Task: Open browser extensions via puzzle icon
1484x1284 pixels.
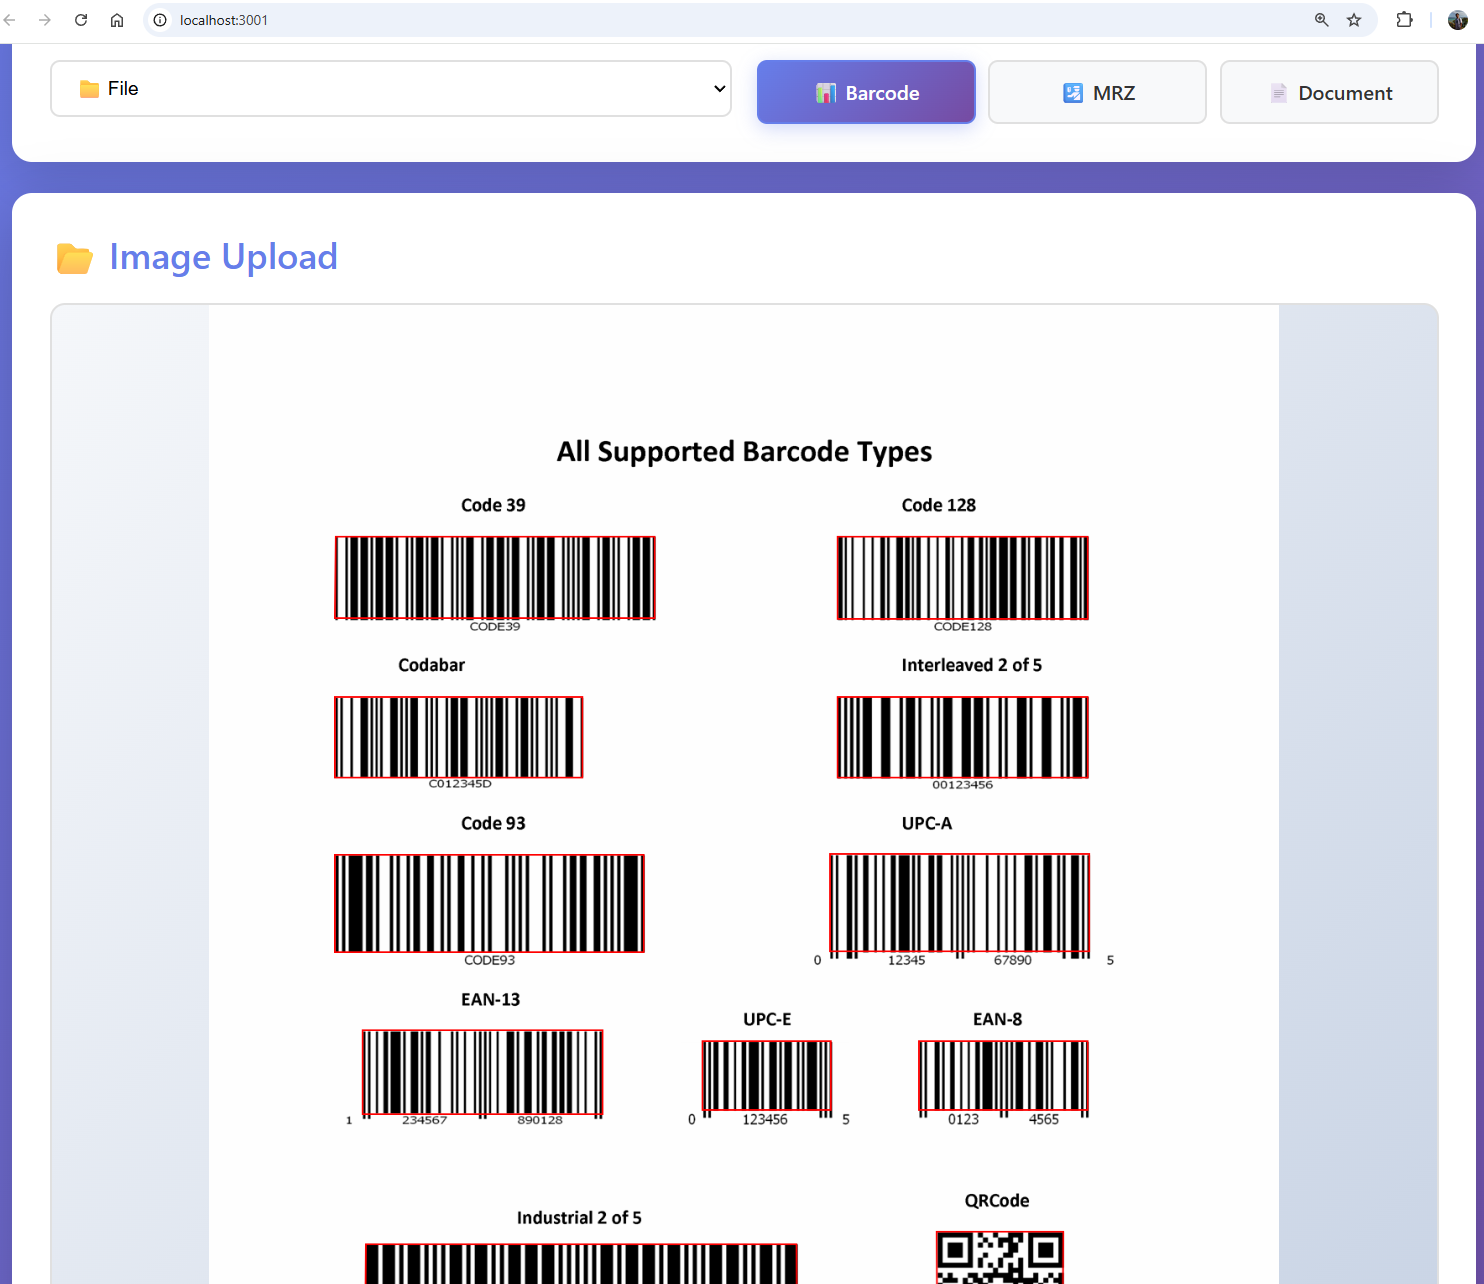Action: coord(1405,19)
